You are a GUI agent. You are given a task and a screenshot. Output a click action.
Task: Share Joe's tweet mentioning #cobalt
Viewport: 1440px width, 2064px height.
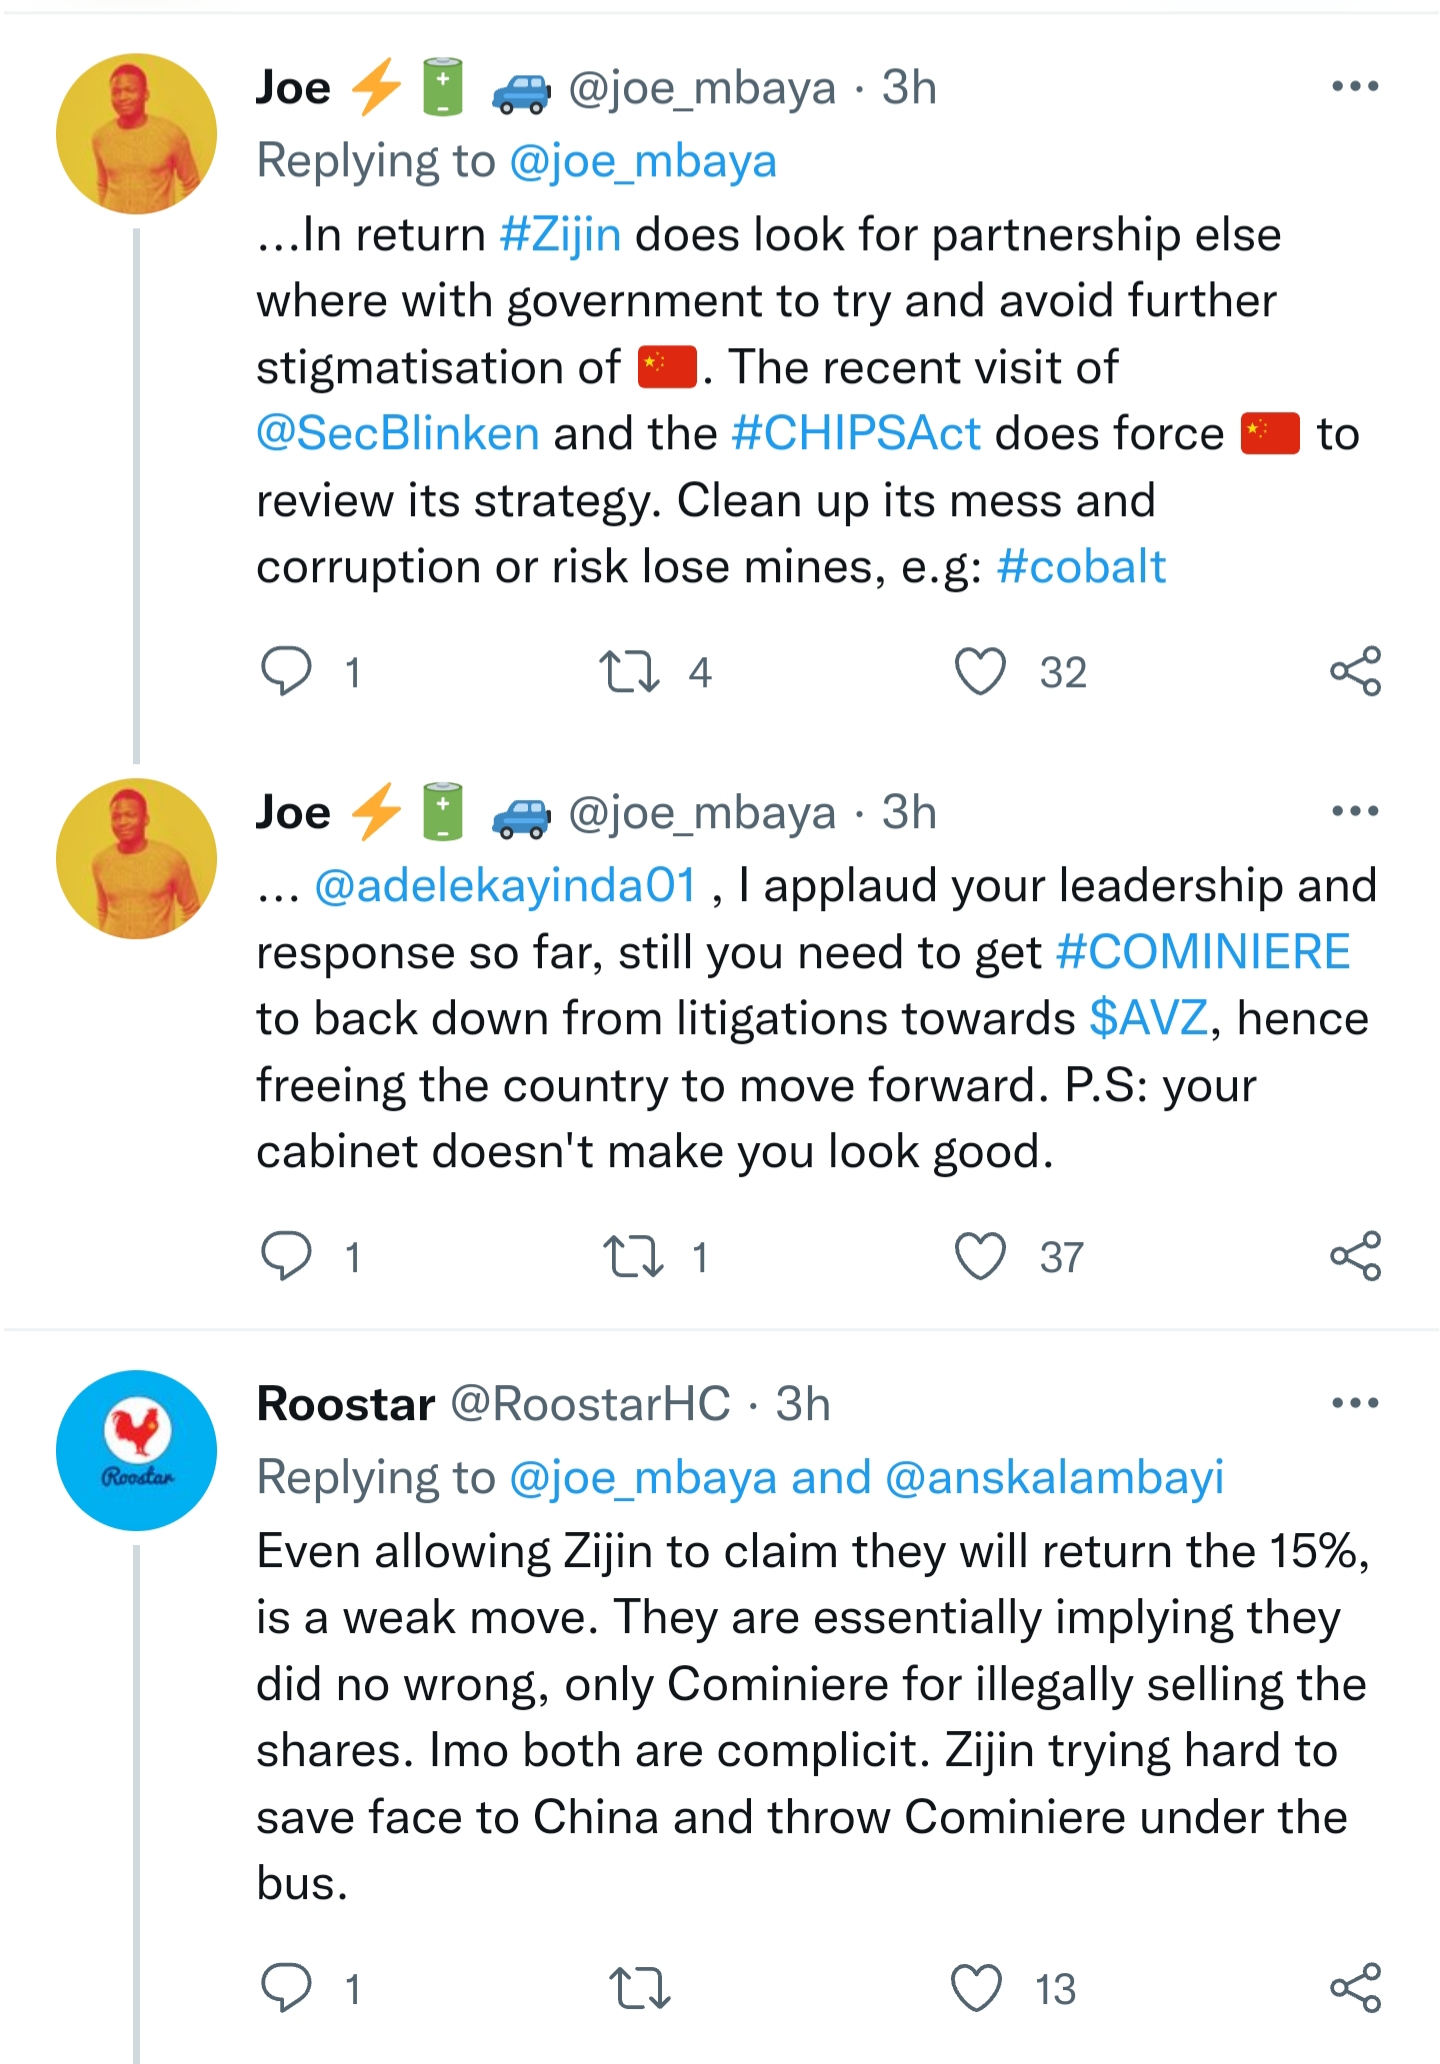(1355, 671)
